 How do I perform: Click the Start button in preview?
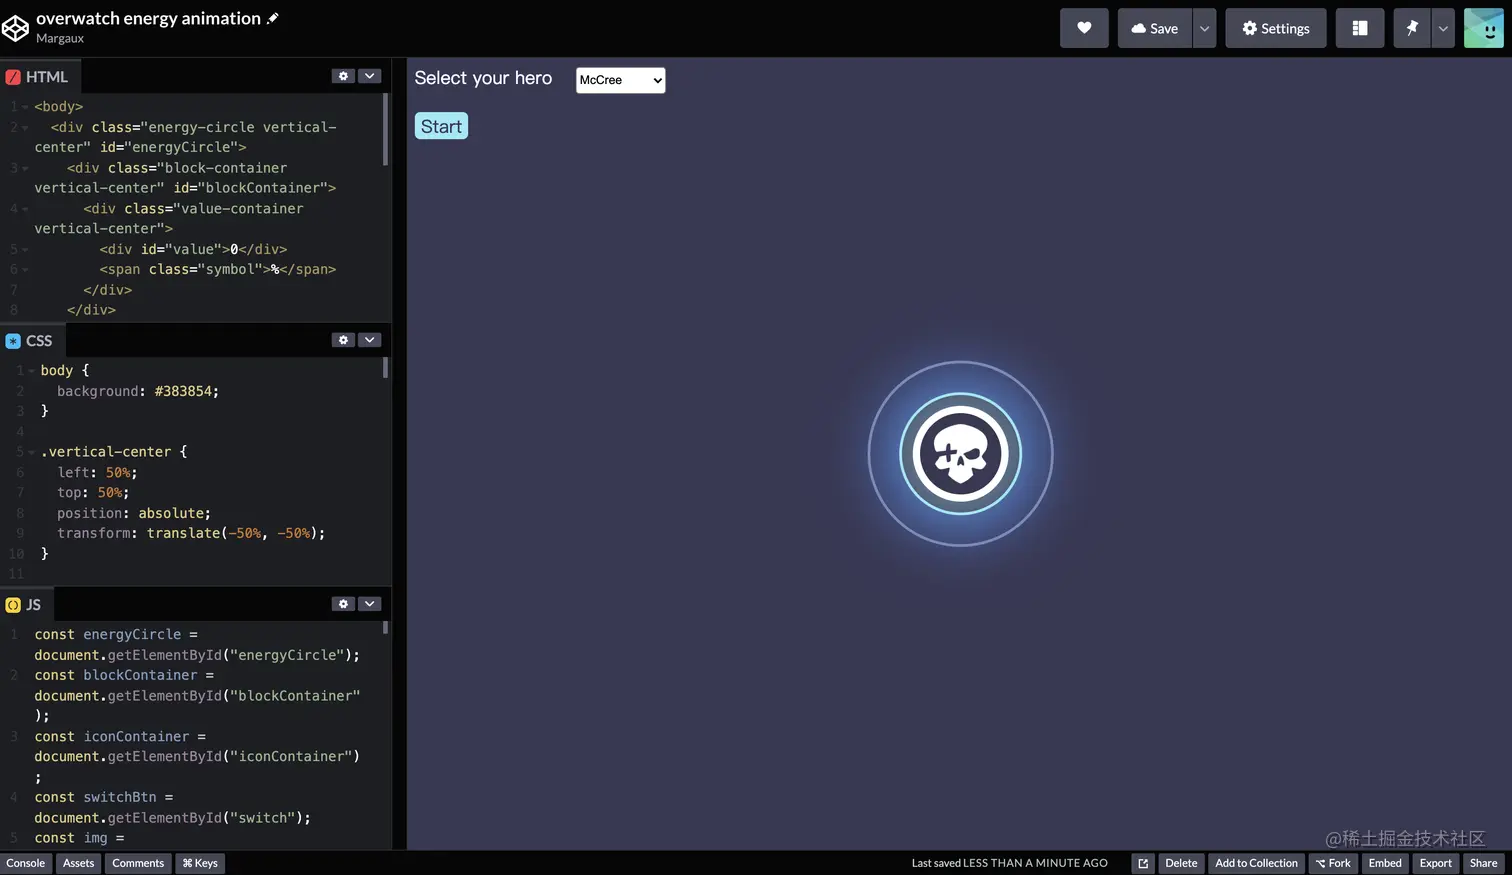tap(441, 126)
